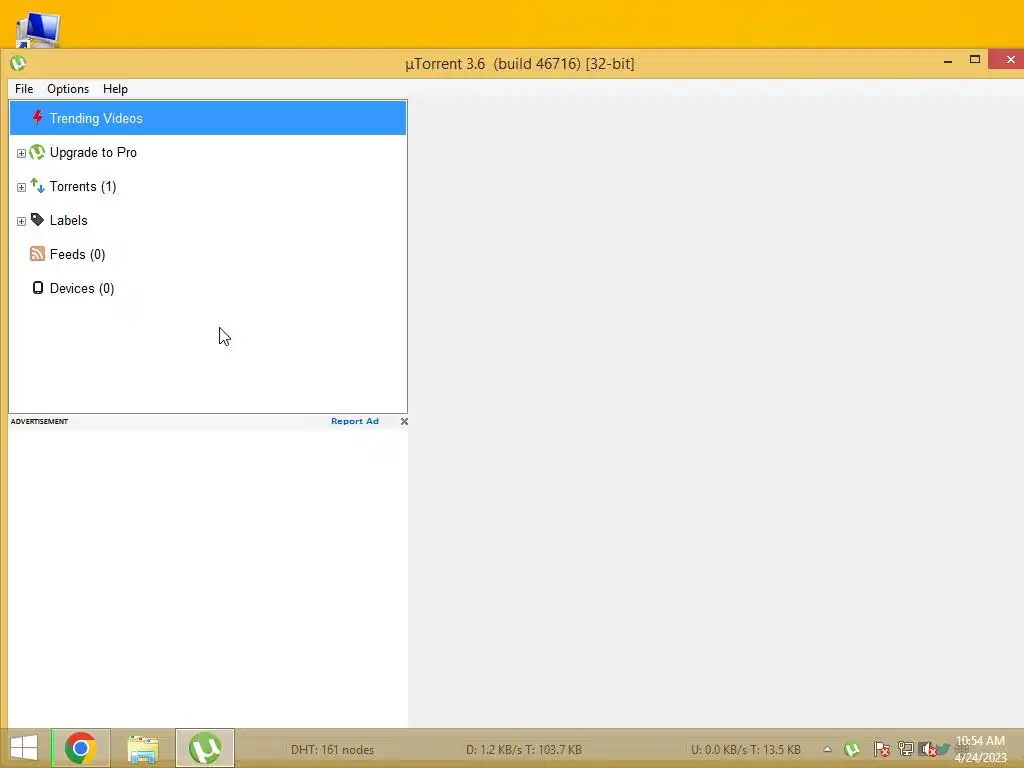Click the Devices phone icon
The image size is (1024, 768).
pyautogui.click(x=38, y=288)
